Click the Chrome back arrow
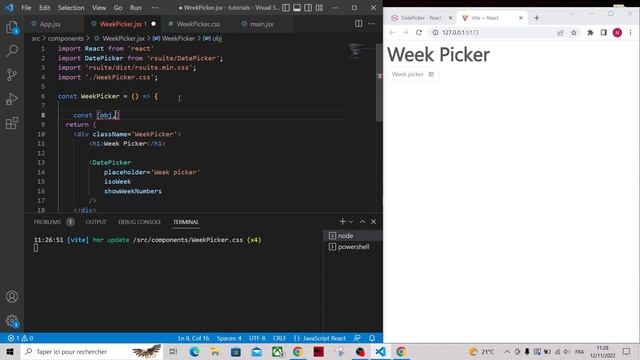640x360 pixels. [x=392, y=32]
